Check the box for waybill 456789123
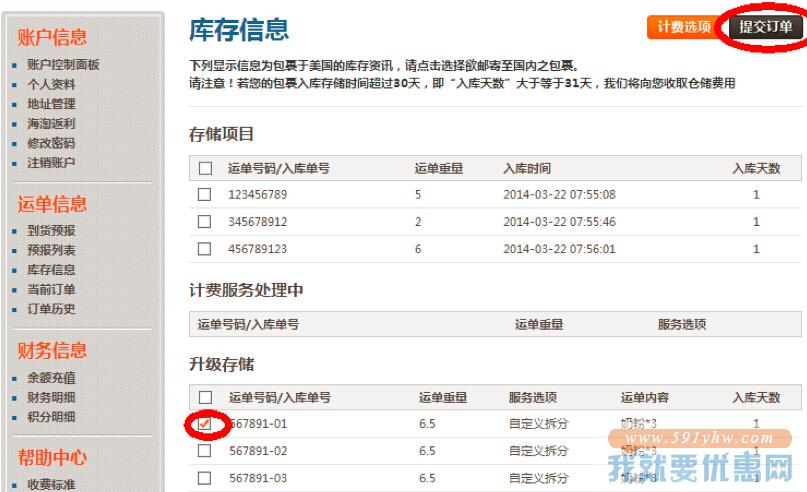Viewport: 807px width, 492px height. [204, 249]
